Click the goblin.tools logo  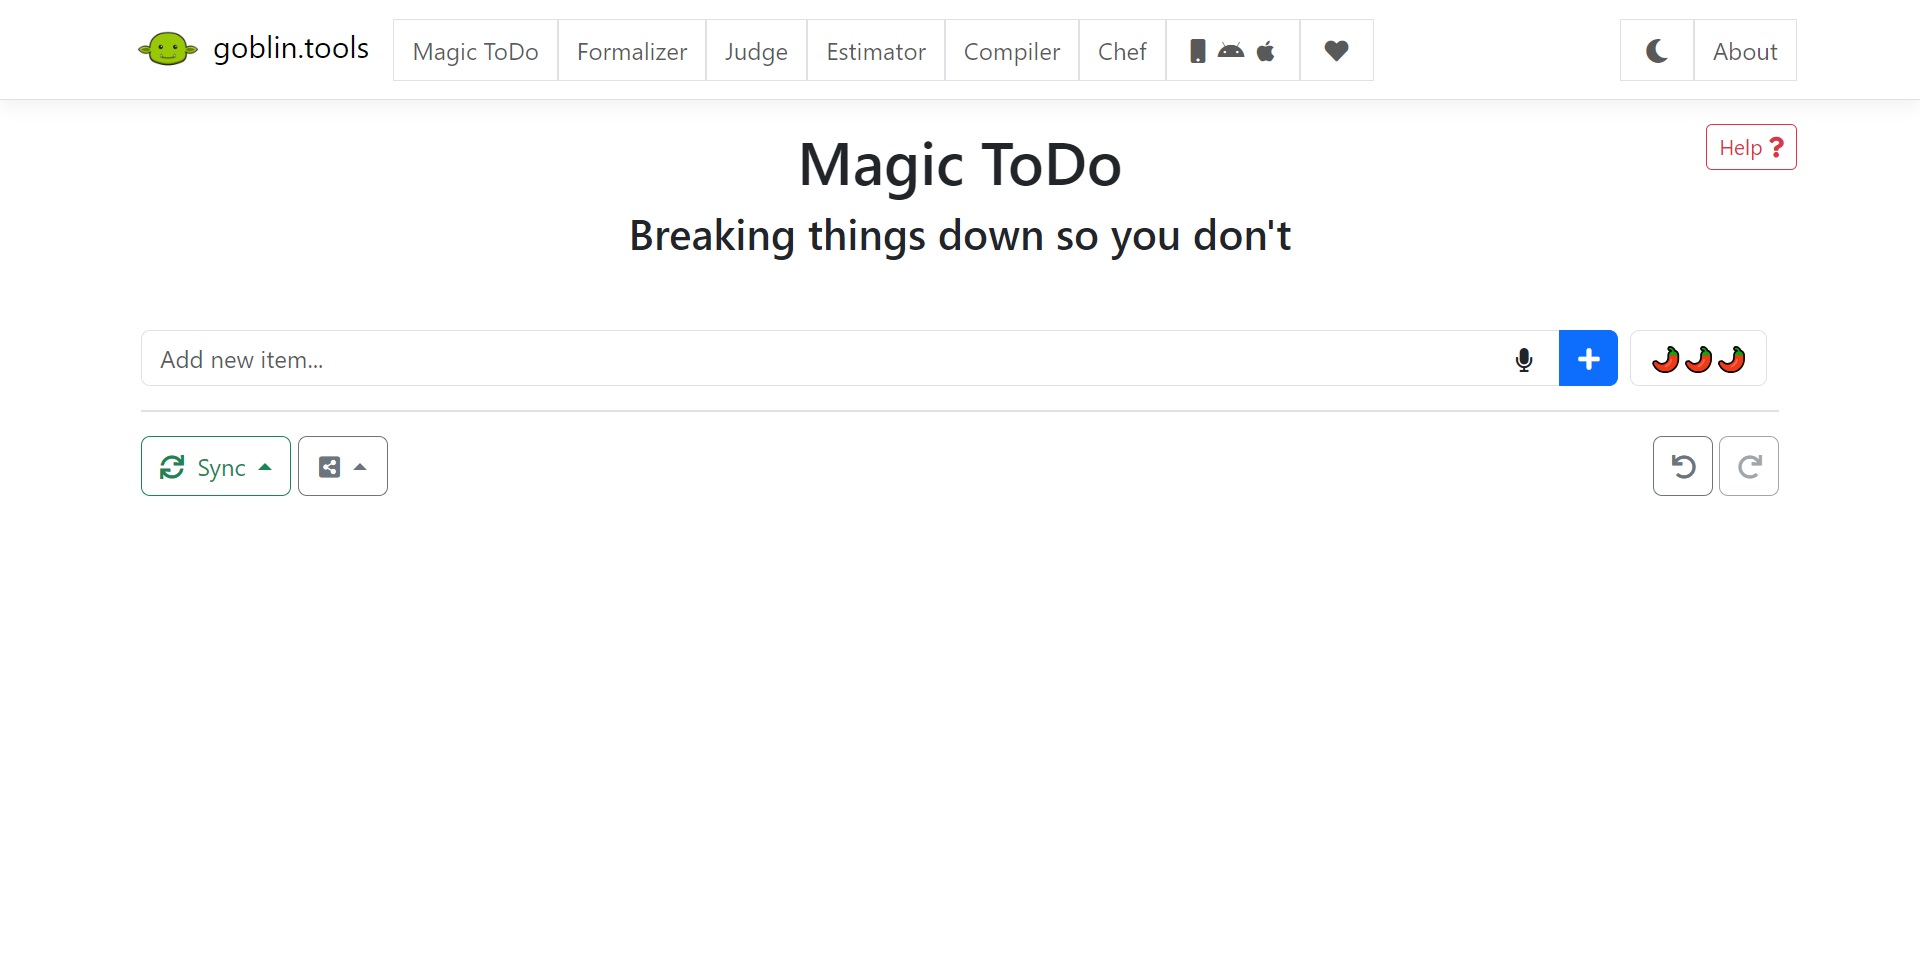(x=167, y=49)
